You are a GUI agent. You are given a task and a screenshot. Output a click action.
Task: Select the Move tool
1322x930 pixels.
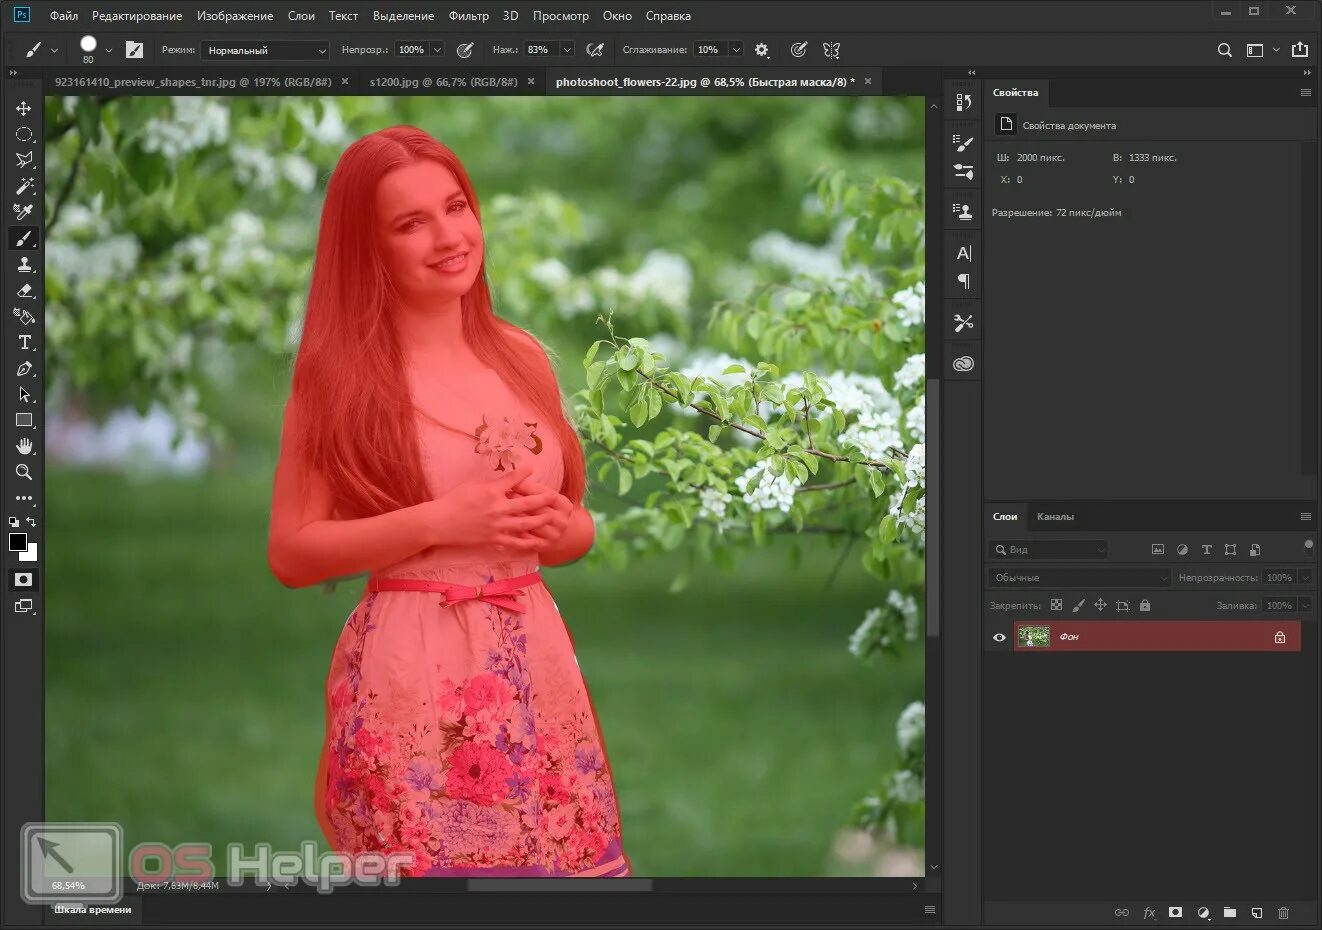coord(24,108)
